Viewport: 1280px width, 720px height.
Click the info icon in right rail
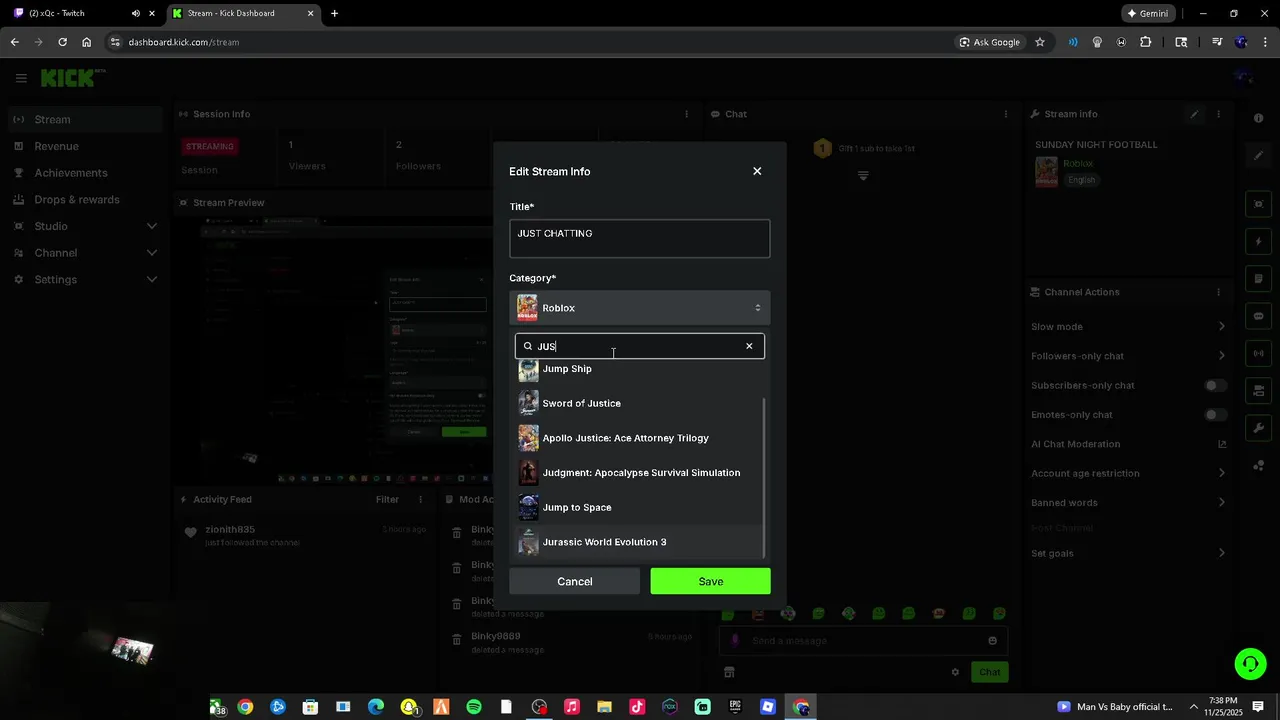[x=1259, y=118]
